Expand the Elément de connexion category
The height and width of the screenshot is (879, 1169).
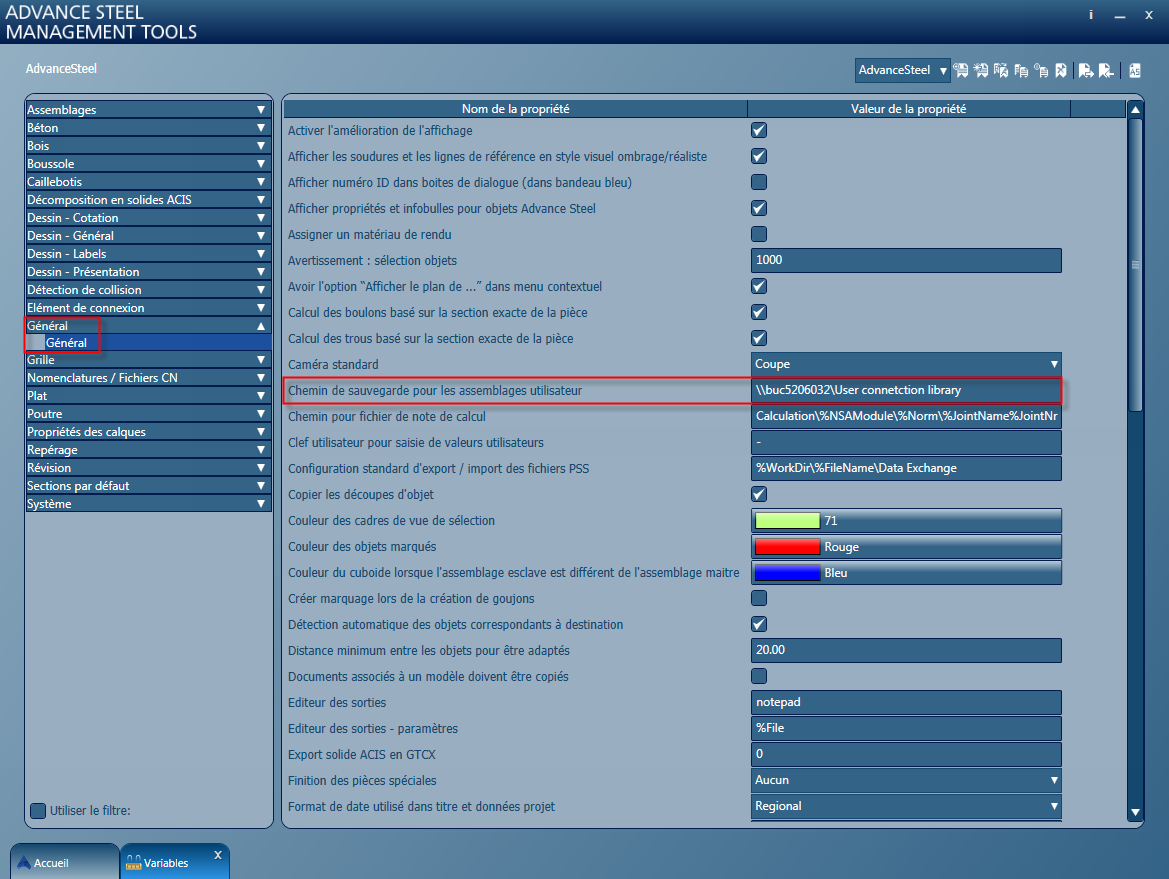coord(148,307)
